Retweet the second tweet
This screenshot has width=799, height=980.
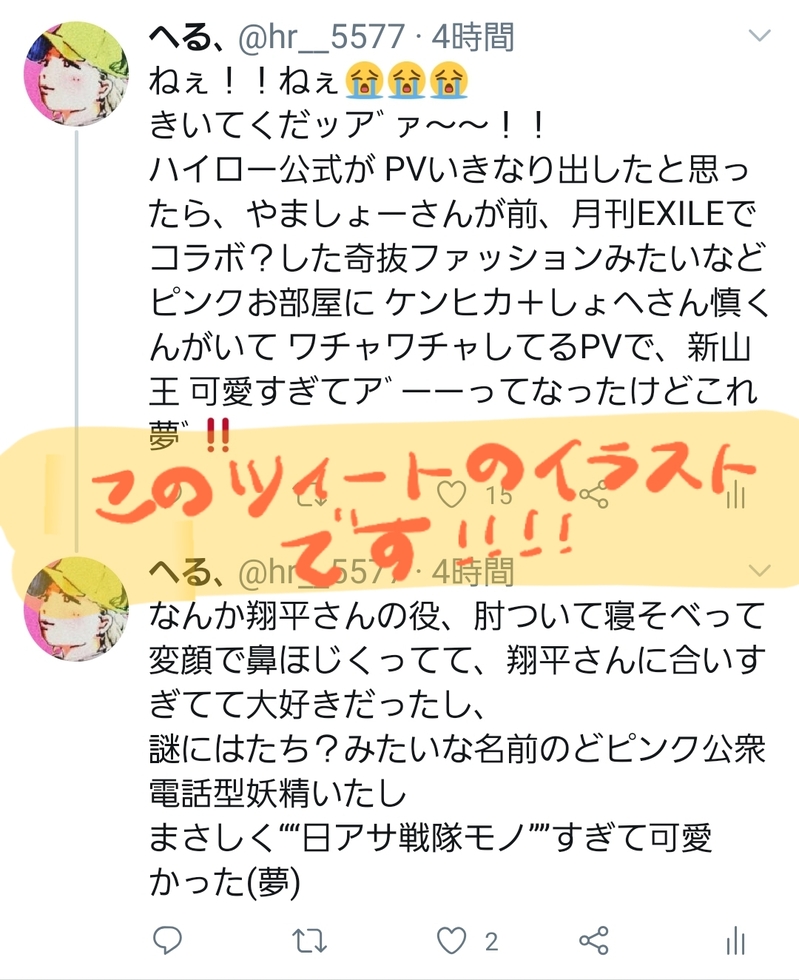(x=309, y=941)
